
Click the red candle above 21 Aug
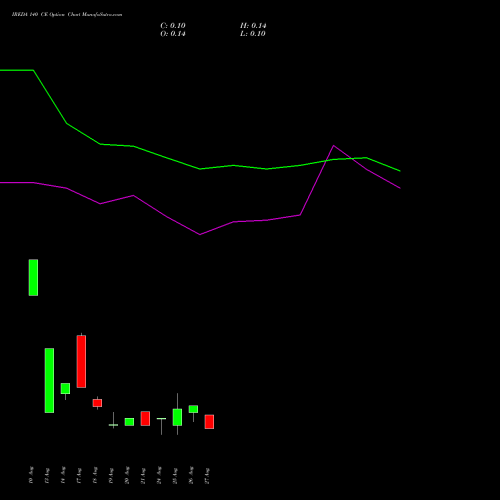pyautogui.click(x=145, y=418)
